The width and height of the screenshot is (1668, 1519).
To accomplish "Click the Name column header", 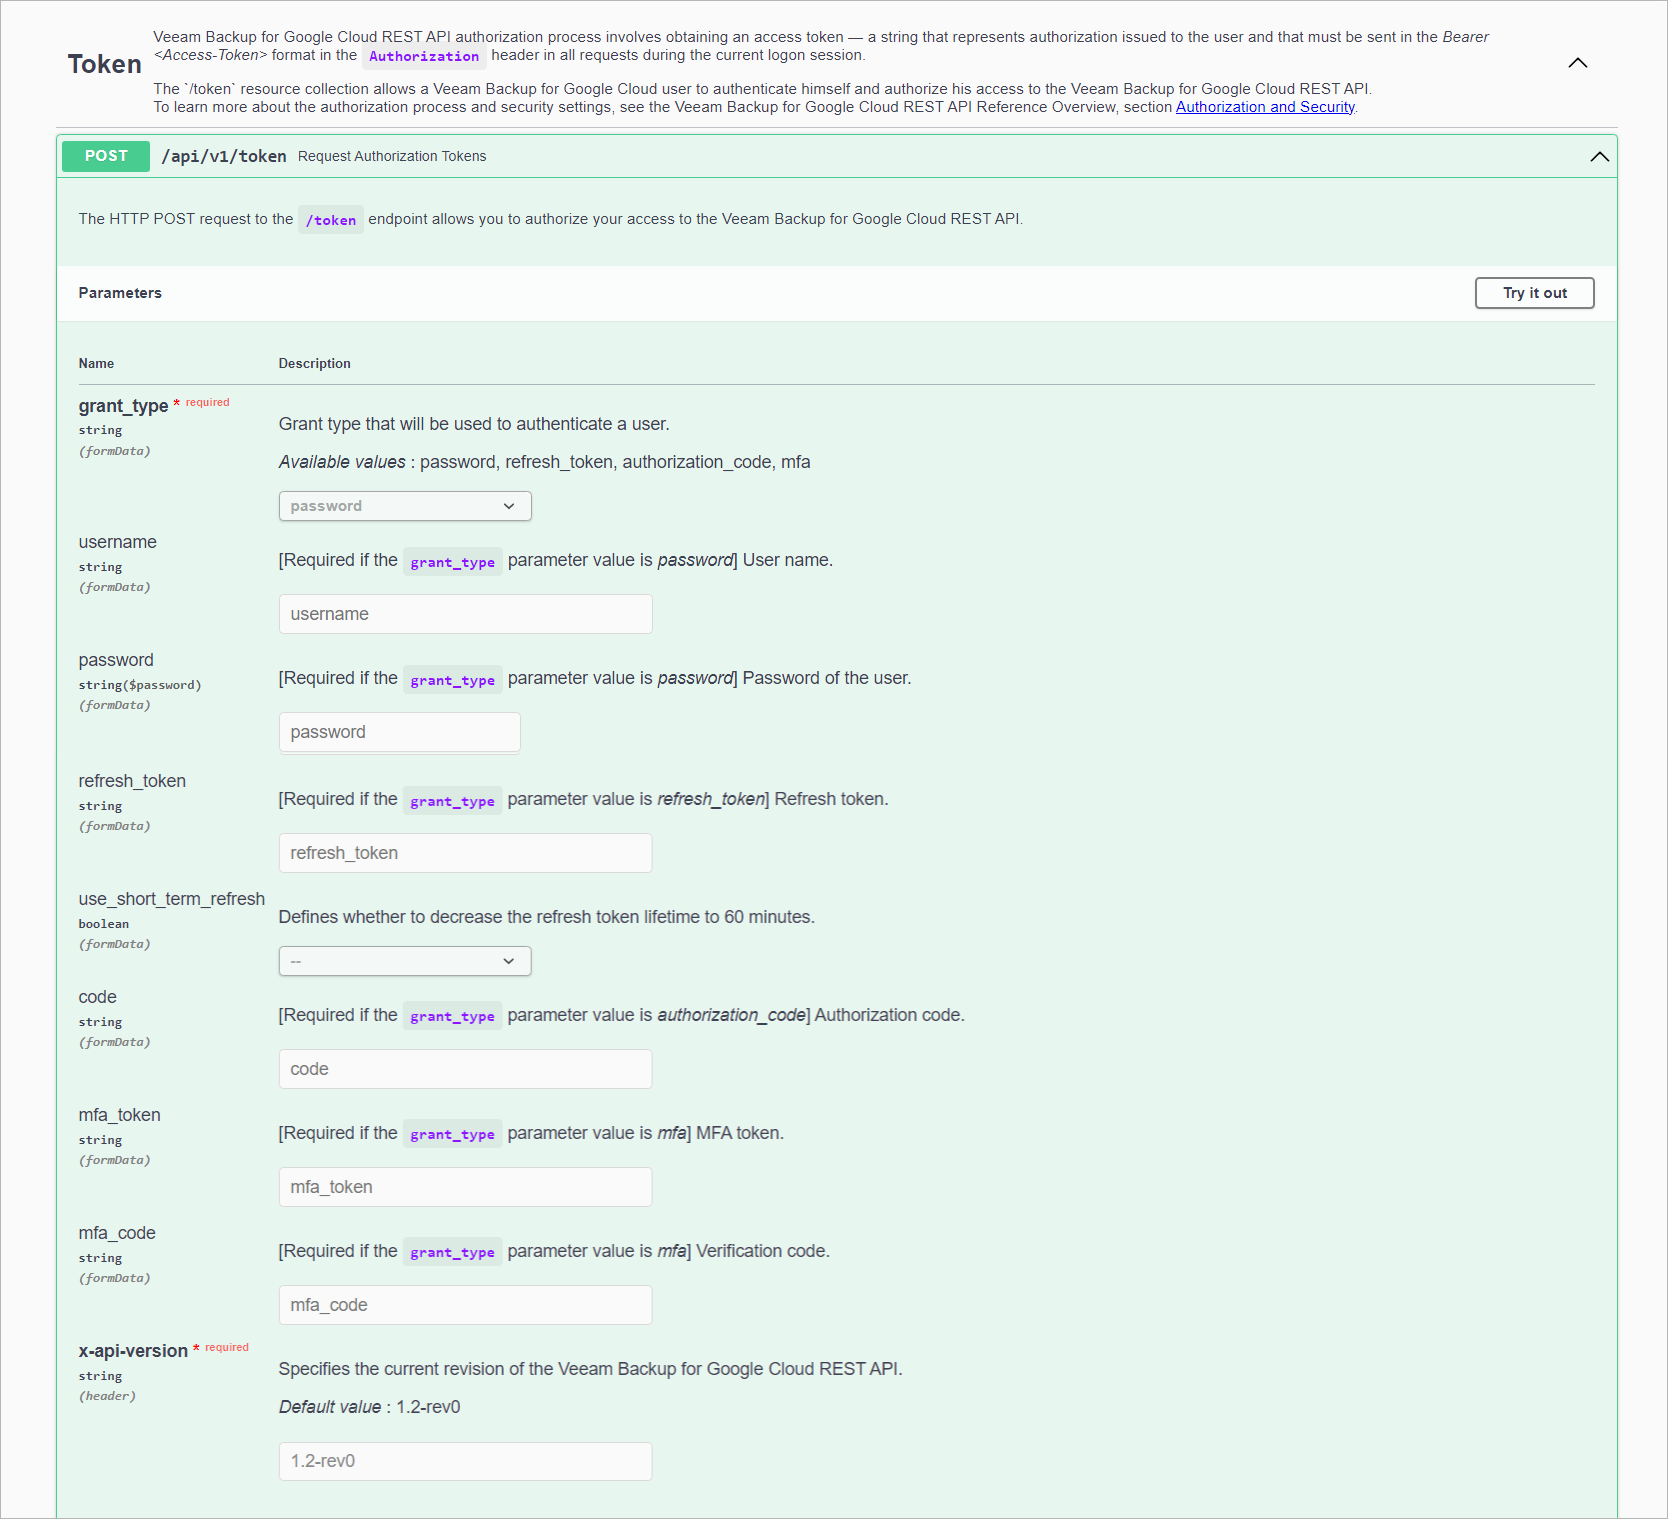I will point(96,364).
